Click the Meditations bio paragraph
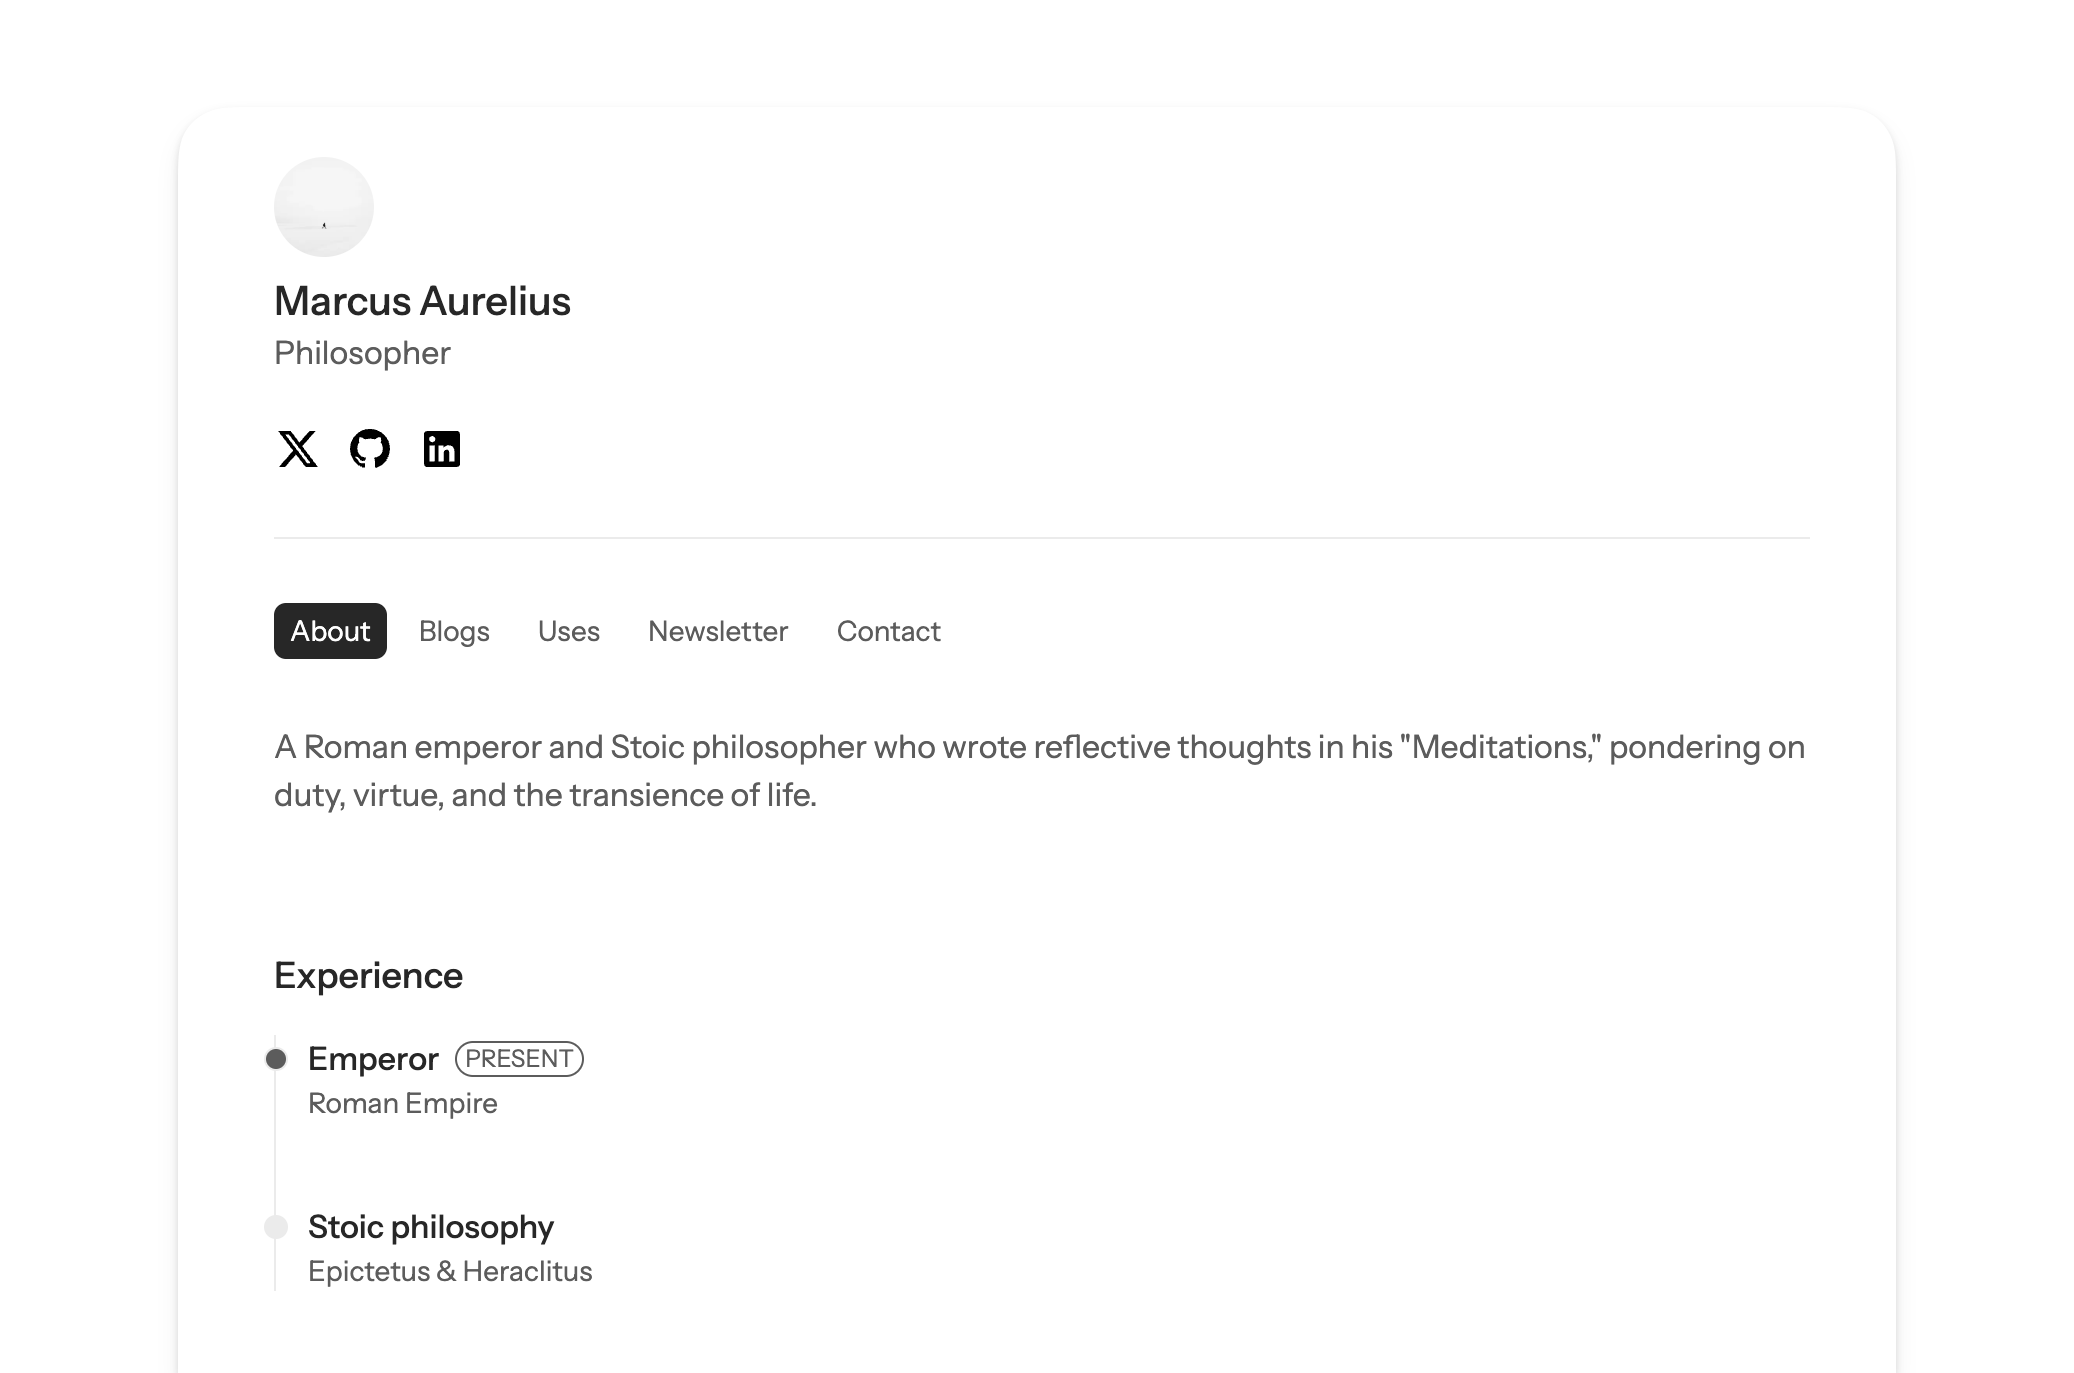 (1040, 771)
